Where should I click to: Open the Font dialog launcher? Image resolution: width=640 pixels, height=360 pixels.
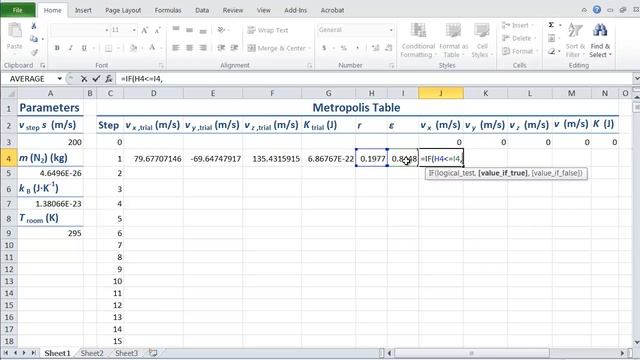pyautogui.click(x=161, y=65)
